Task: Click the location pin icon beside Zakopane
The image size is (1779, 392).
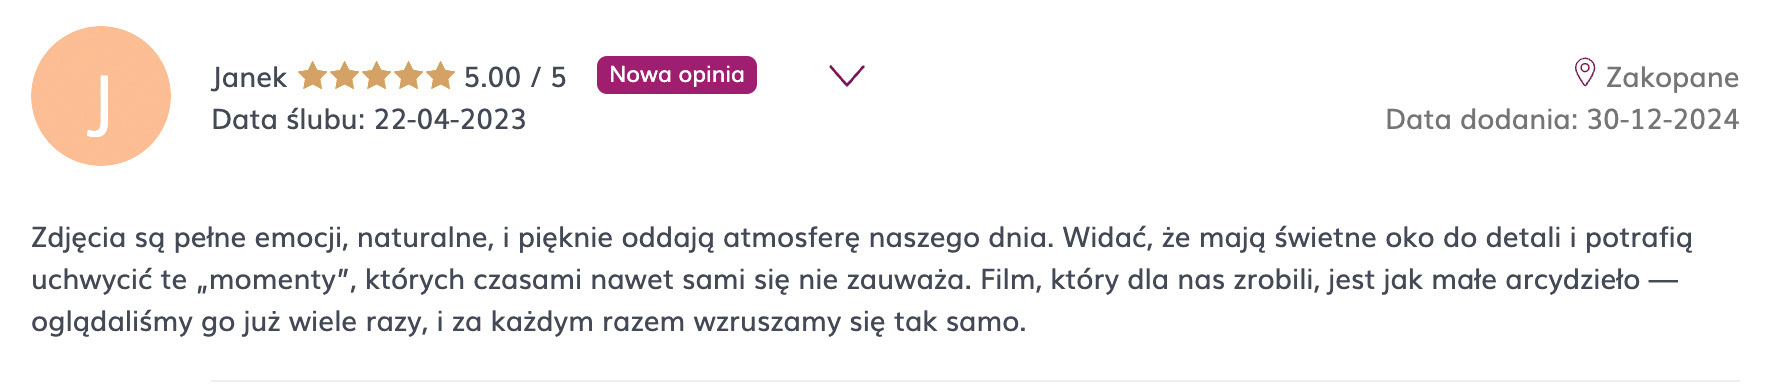Action: 1584,73
